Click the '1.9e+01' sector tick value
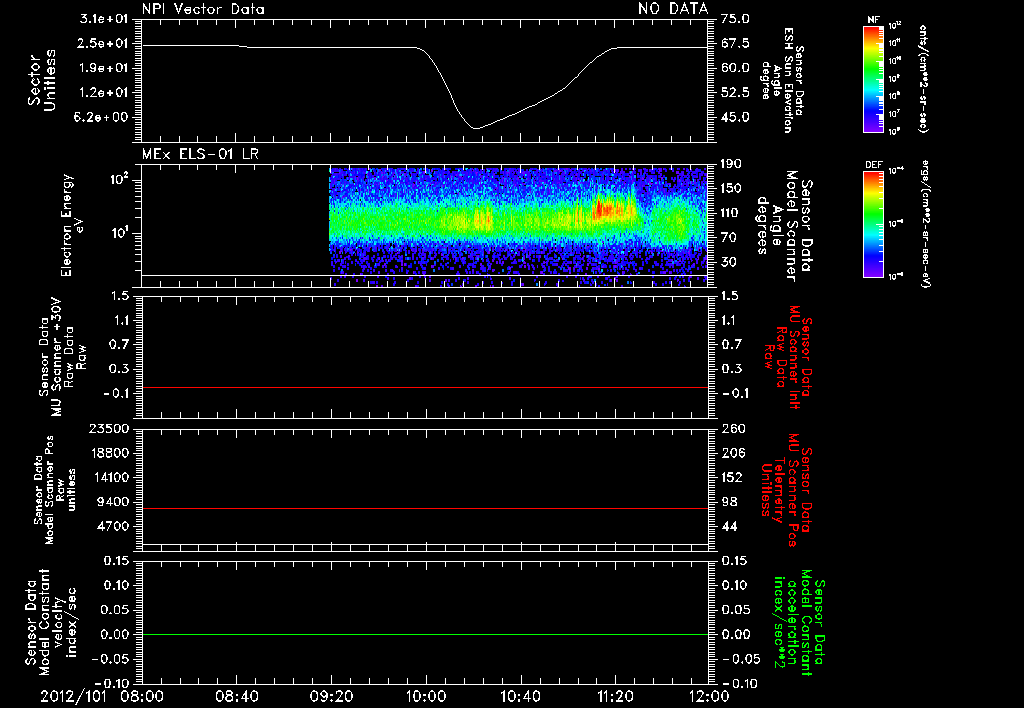Image resolution: width=1024 pixels, height=708 pixels. [104, 68]
